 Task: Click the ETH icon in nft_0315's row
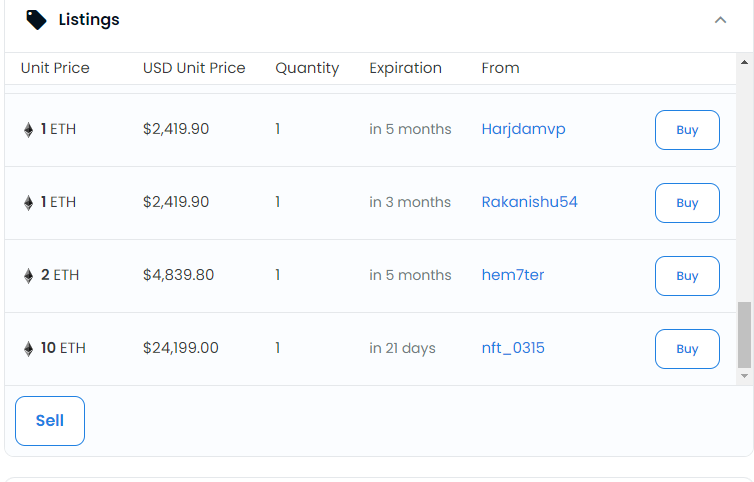[28, 349]
